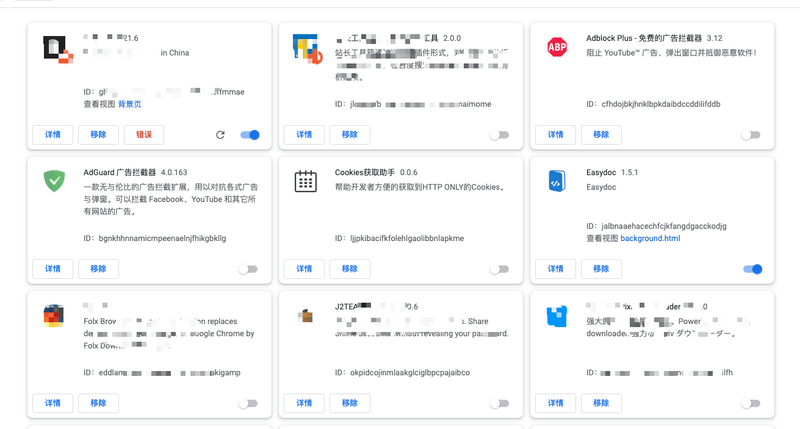Click Cookies获取助手 HTTP ONLY description
The height and width of the screenshot is (429, 800).
tap(420, 187)
